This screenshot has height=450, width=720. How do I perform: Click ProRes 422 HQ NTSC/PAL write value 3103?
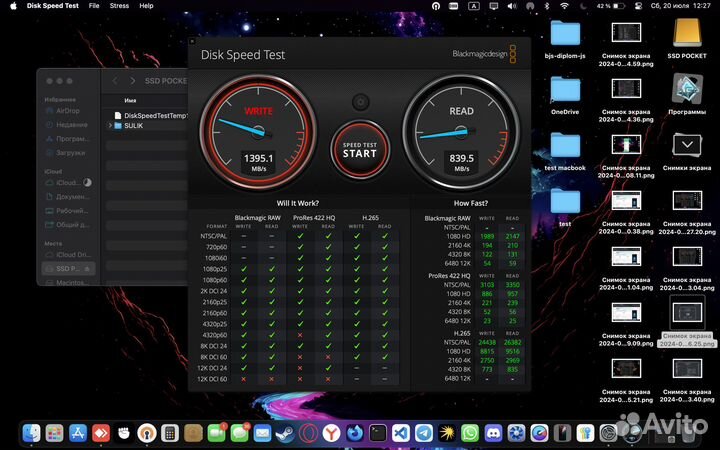[487, 285]
